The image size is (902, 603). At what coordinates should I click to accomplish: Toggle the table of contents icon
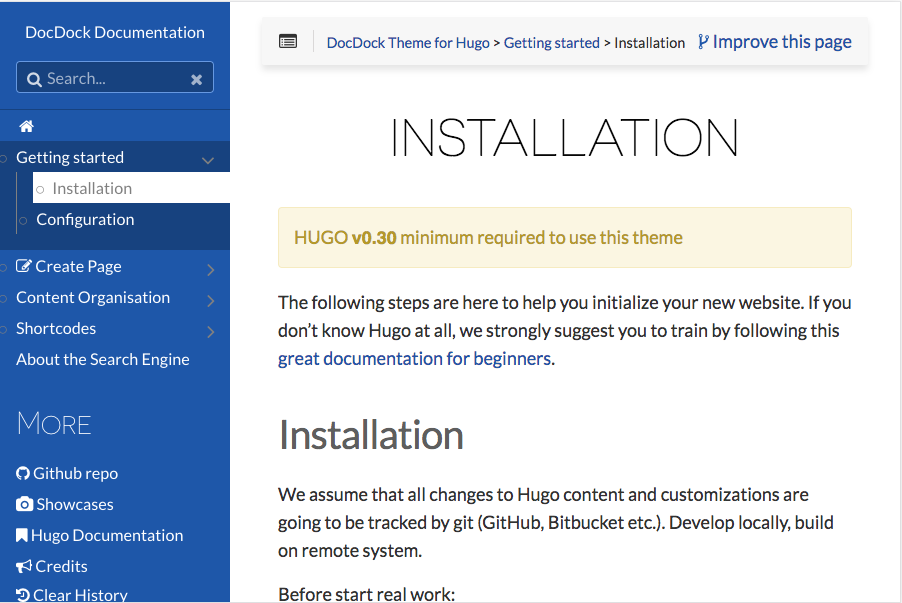pyautogui.click(x=288, y=42)
